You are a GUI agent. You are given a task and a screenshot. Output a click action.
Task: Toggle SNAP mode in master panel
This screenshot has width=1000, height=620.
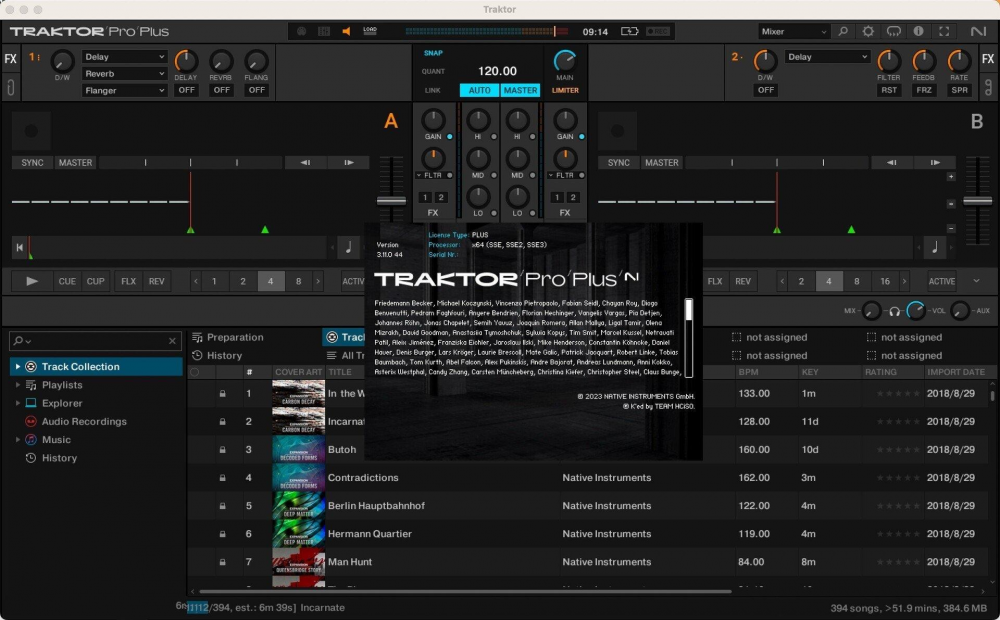[x=433, y=53]
